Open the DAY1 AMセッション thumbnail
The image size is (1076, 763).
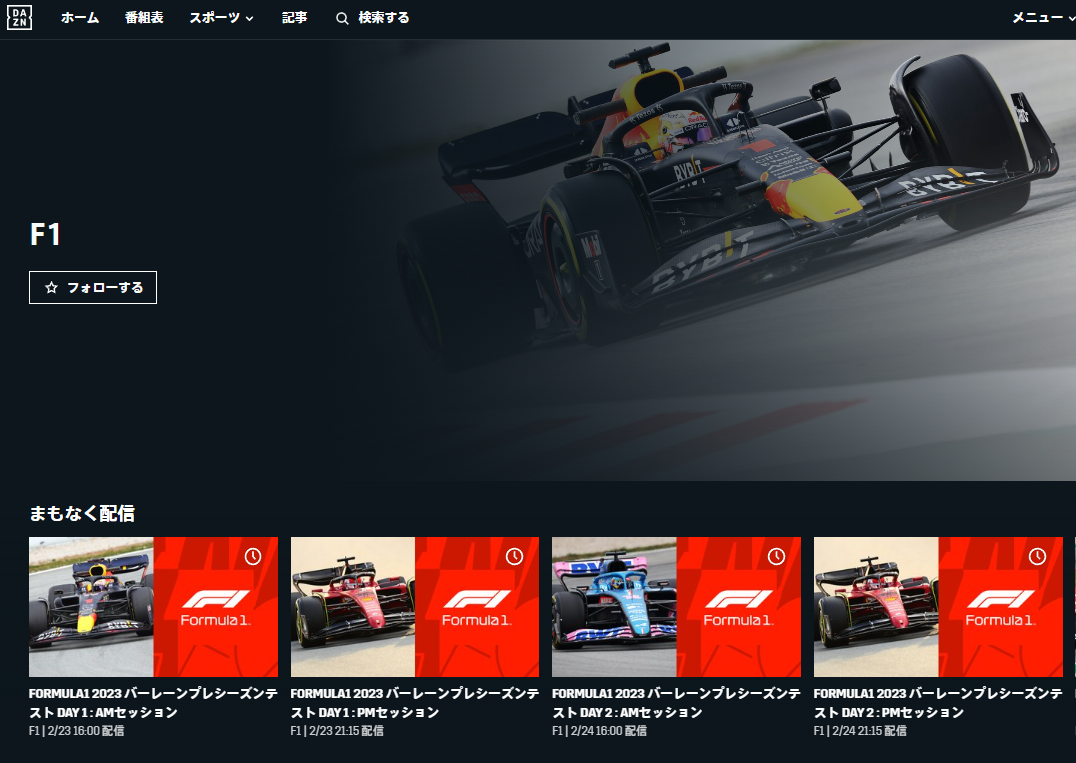[x=153, y=607]
